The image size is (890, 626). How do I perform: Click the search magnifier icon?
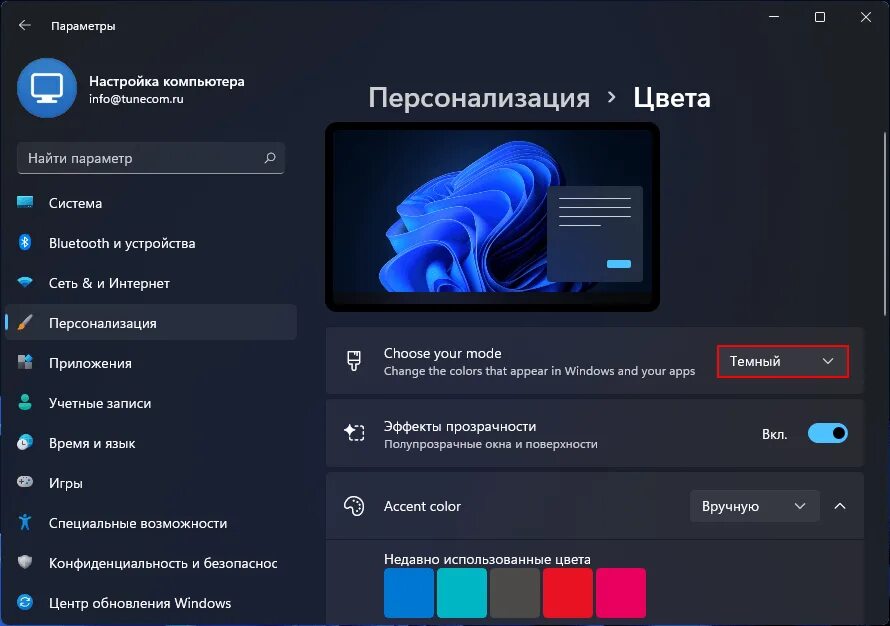(x=270, y=158)
